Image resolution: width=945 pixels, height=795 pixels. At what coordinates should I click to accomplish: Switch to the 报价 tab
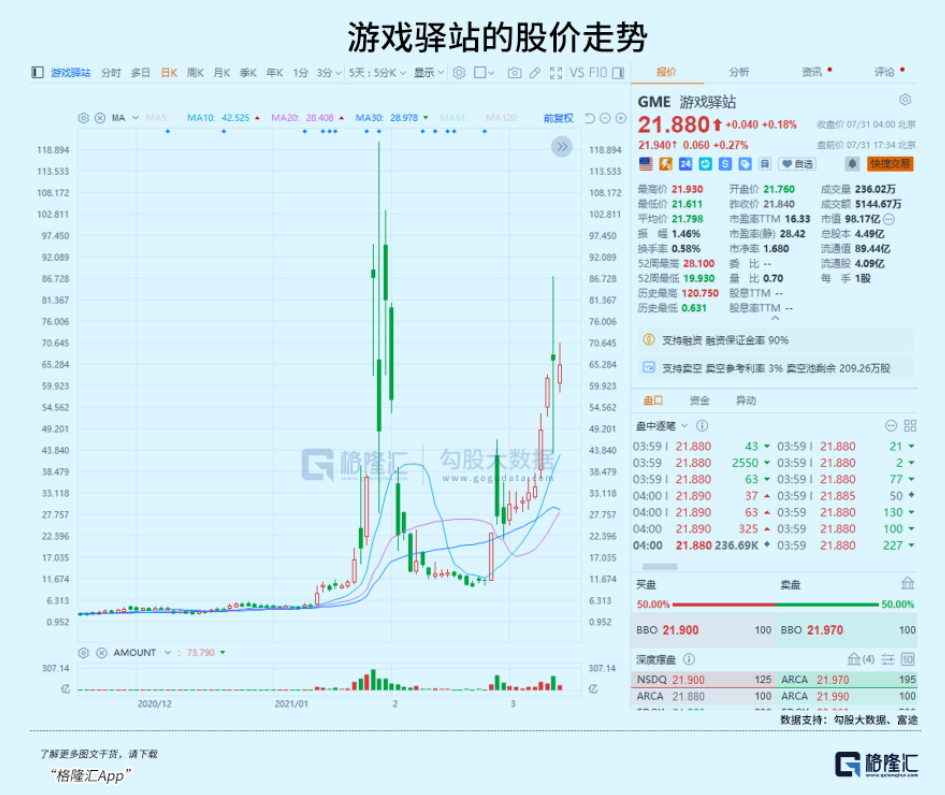coord(667,72)
